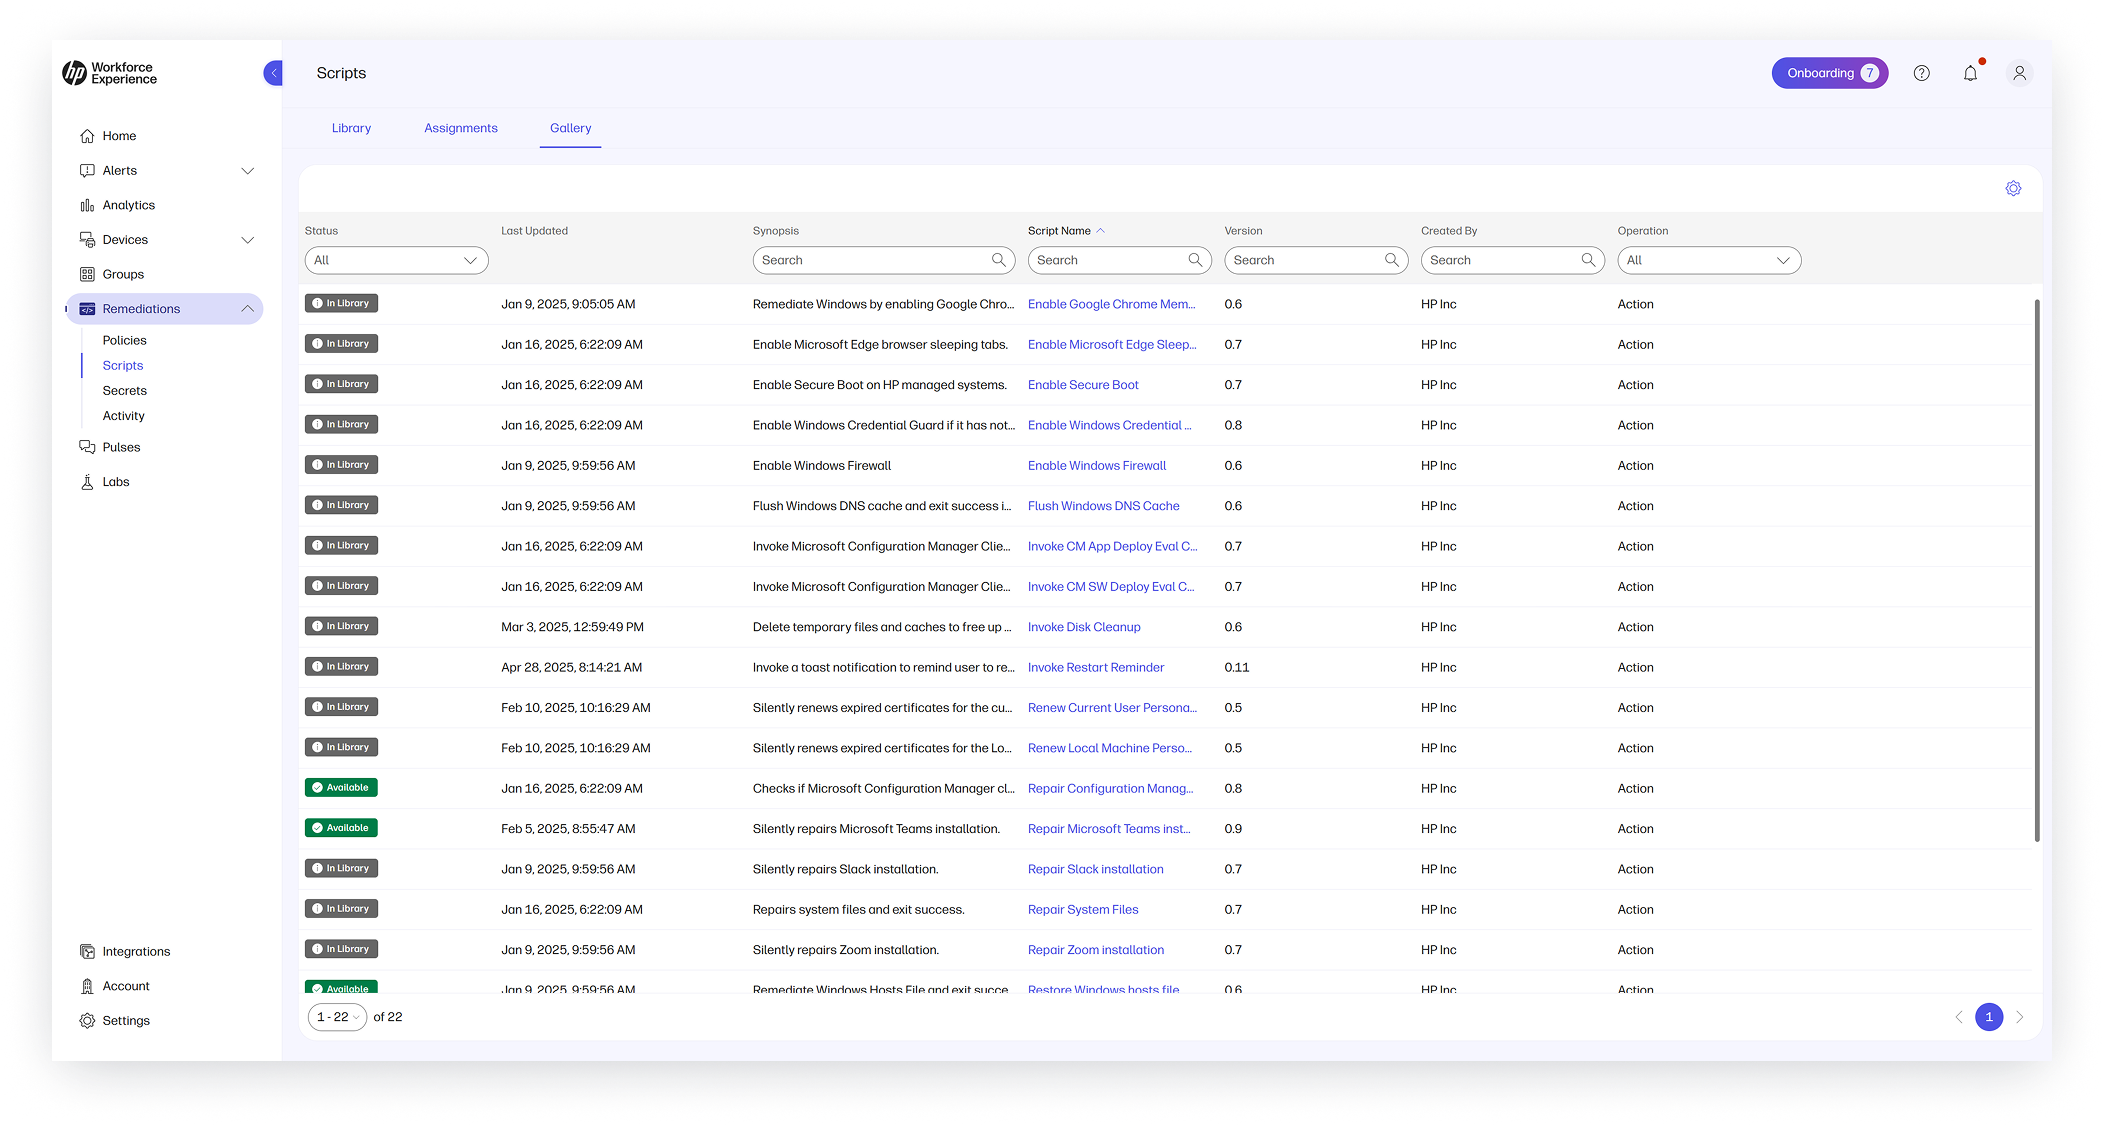Open Enable Secure Boot script link
The height and width of the screenshot is (1125, 2104).
point(1083,385)
